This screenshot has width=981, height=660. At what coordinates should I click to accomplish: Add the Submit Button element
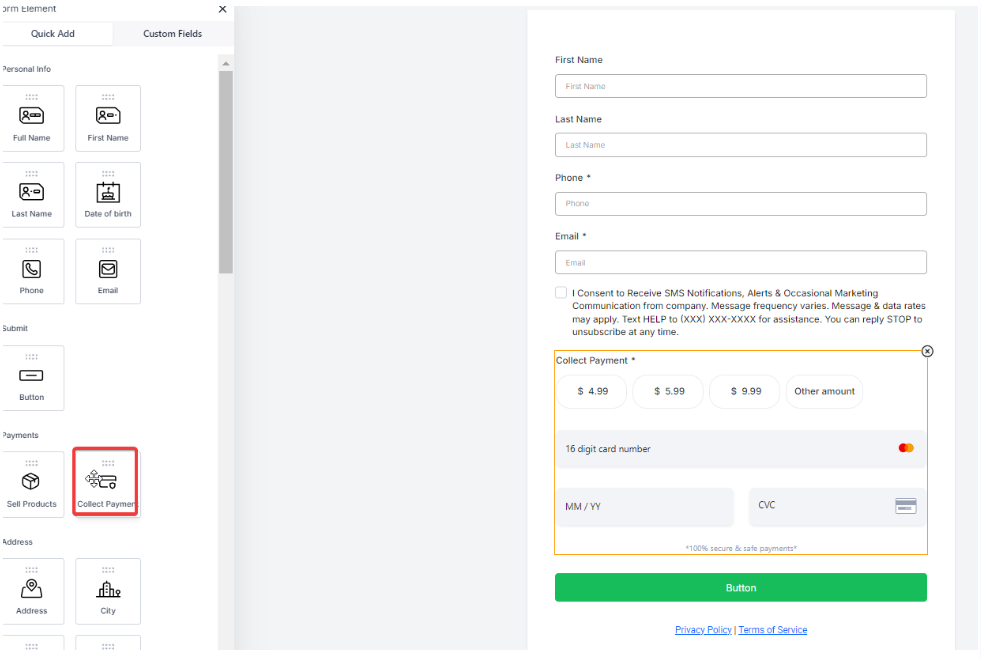[x=32, y=378]
